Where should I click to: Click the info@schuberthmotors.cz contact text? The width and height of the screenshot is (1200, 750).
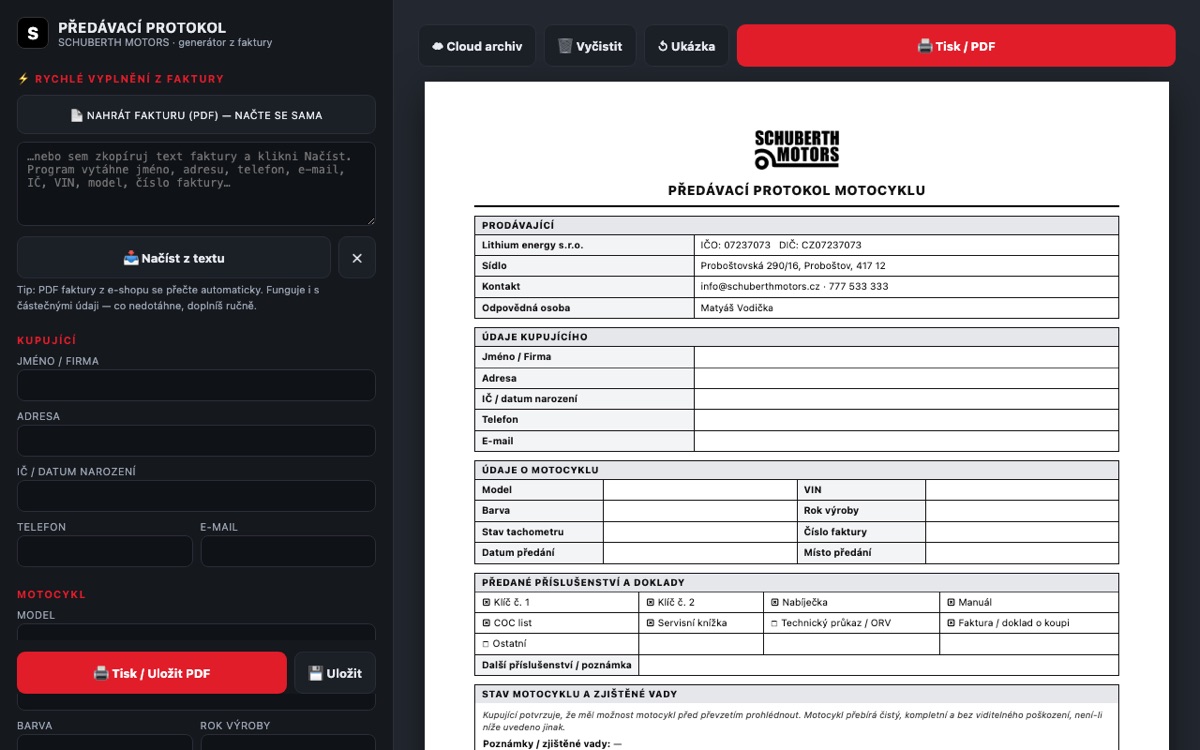pyautogui.click(x=795, y=287)
